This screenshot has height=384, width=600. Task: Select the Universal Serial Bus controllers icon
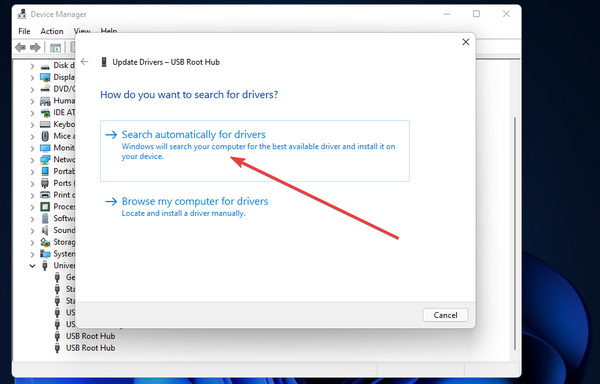click(x=45, y=265)
